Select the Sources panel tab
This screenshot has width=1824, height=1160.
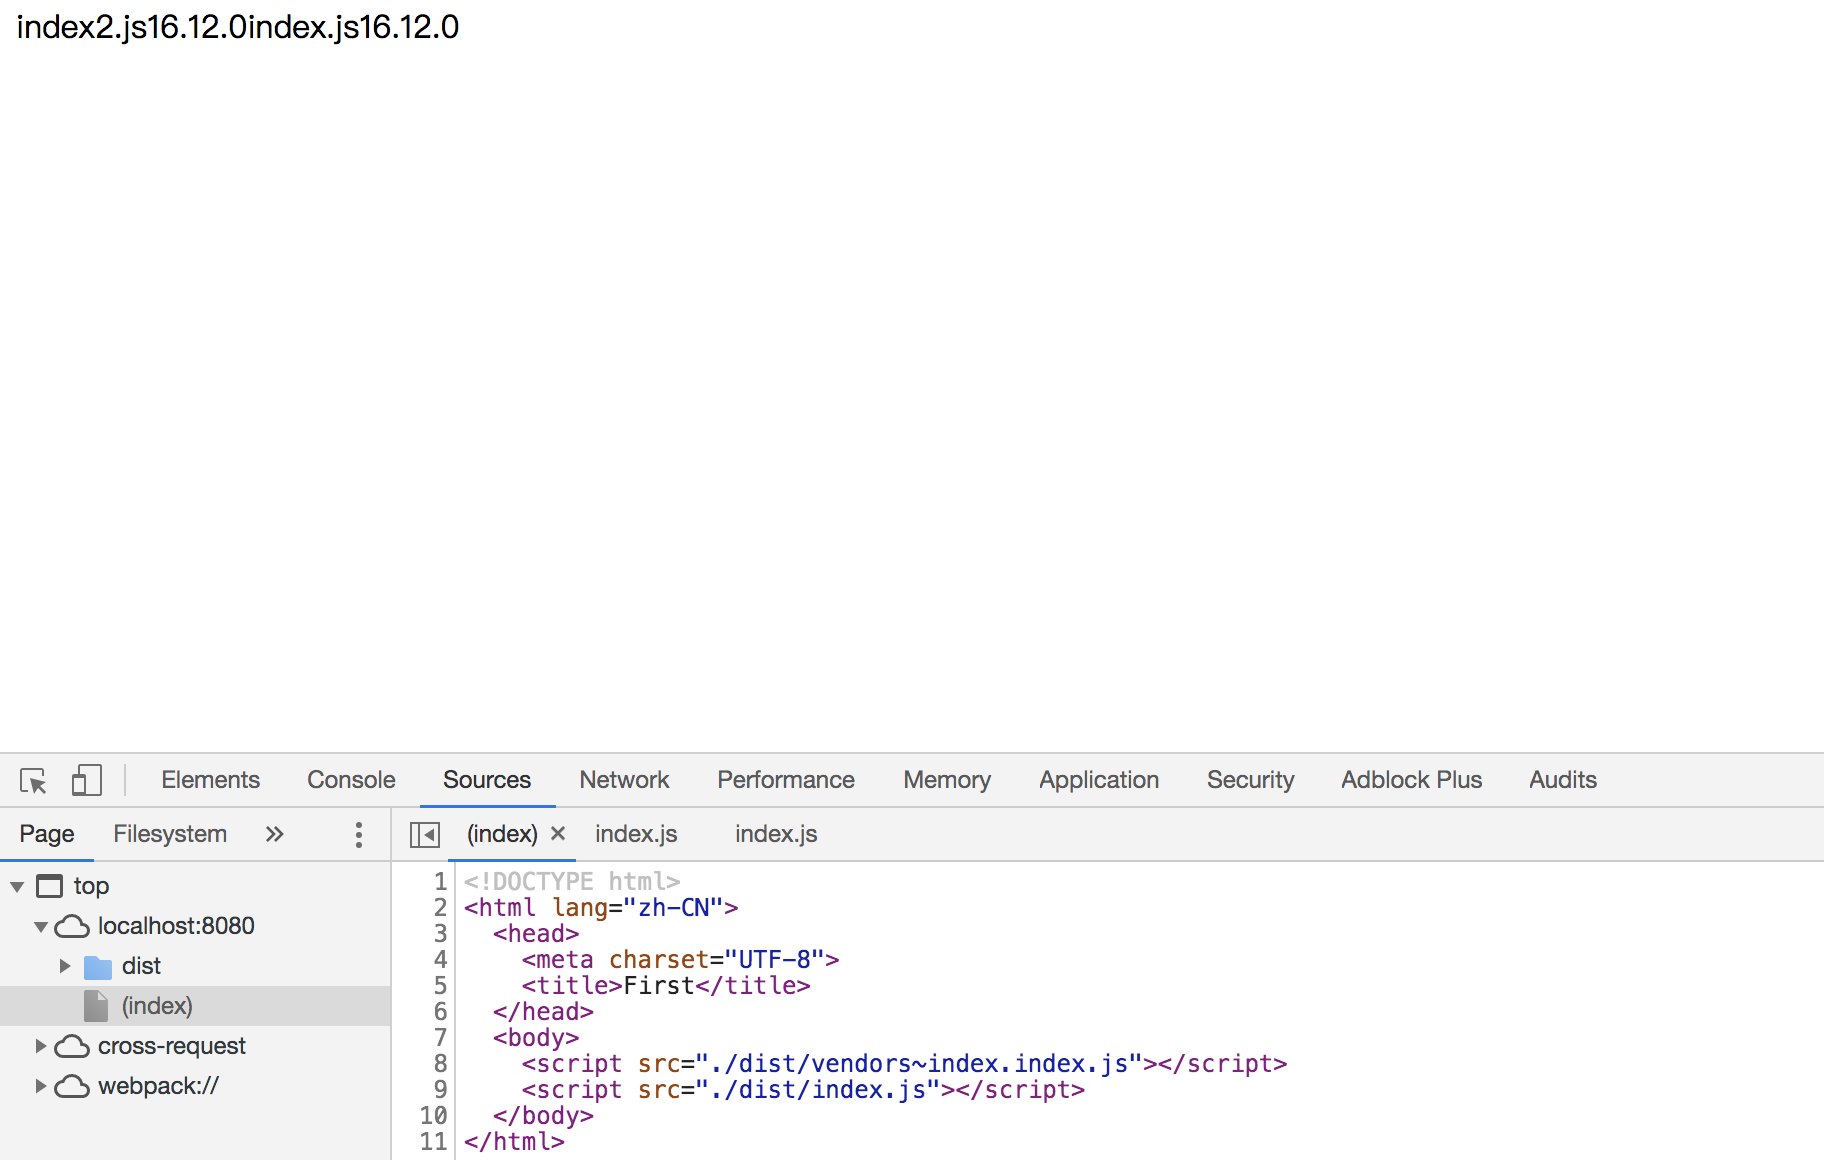(487, 780)
